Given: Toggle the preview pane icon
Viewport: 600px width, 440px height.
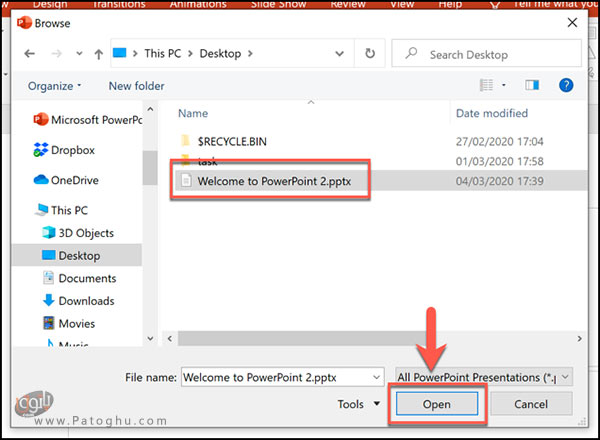Looking at the screenshot, I should (x=532, y=86).
